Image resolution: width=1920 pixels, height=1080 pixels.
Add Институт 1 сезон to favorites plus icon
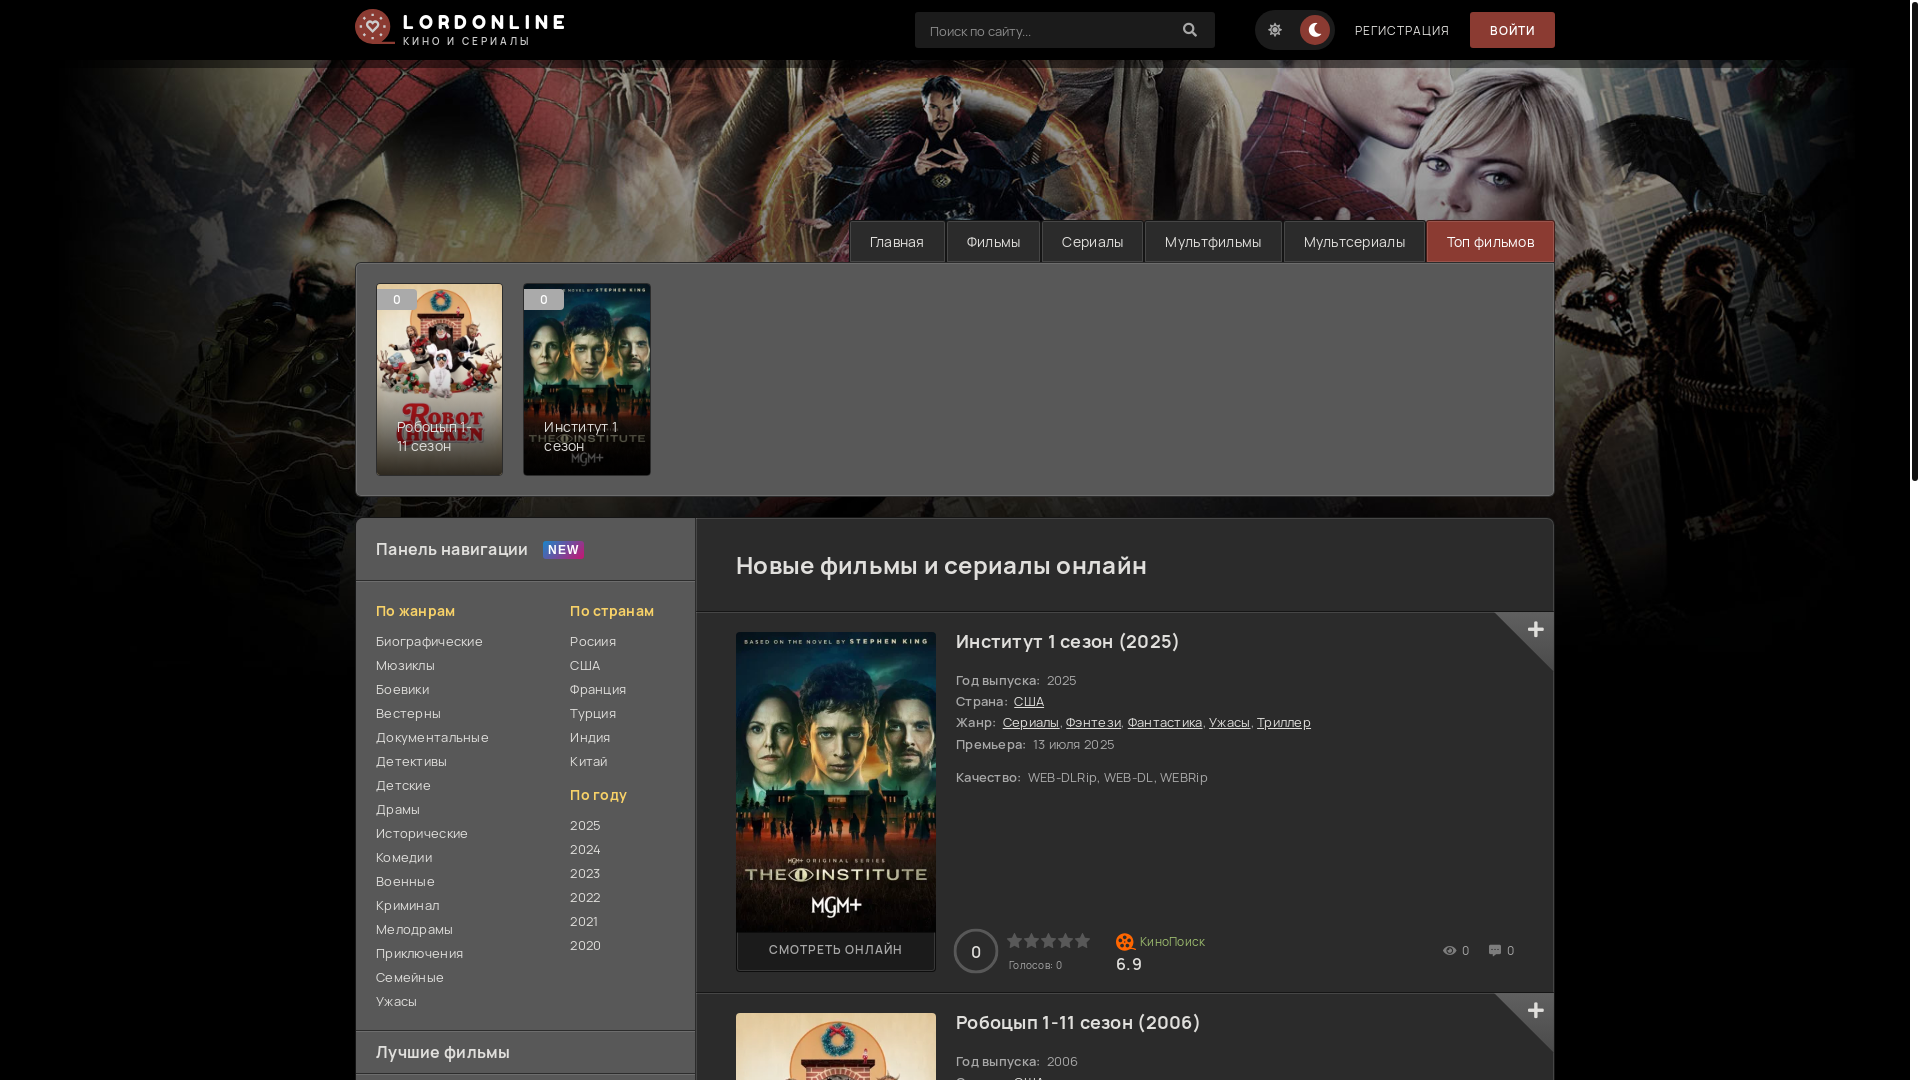[x=1535, y=630]
